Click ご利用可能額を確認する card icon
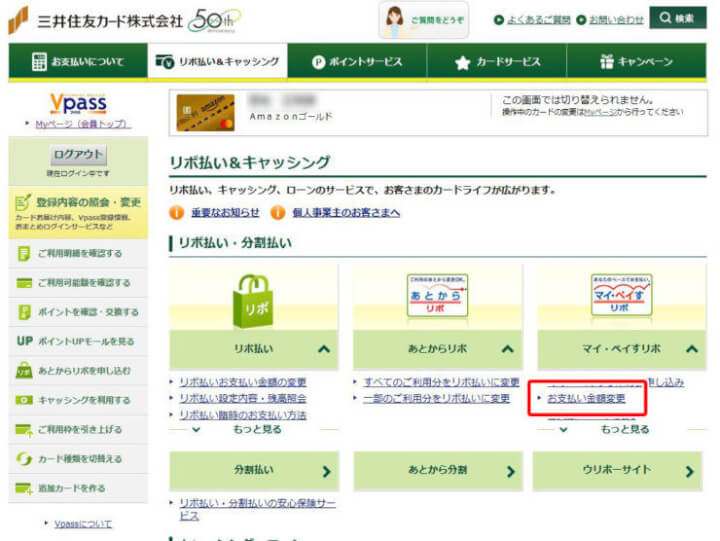Viewport: 720px width, 541px height. tap(24, 283)
